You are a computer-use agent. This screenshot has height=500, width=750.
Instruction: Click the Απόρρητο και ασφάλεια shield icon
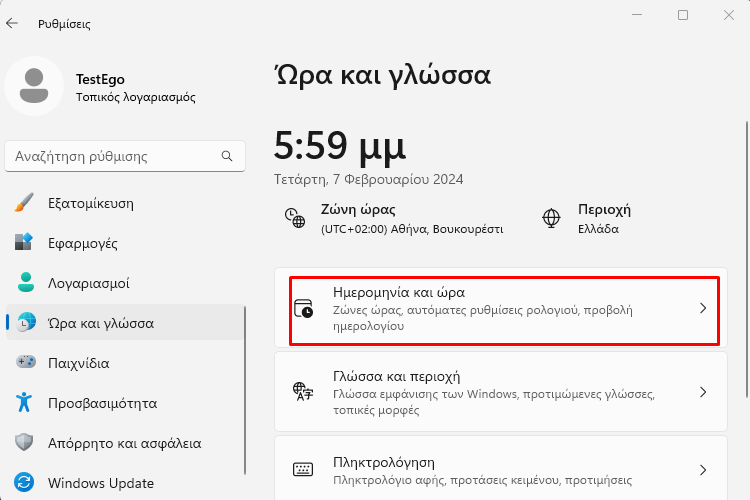(24, 443)
